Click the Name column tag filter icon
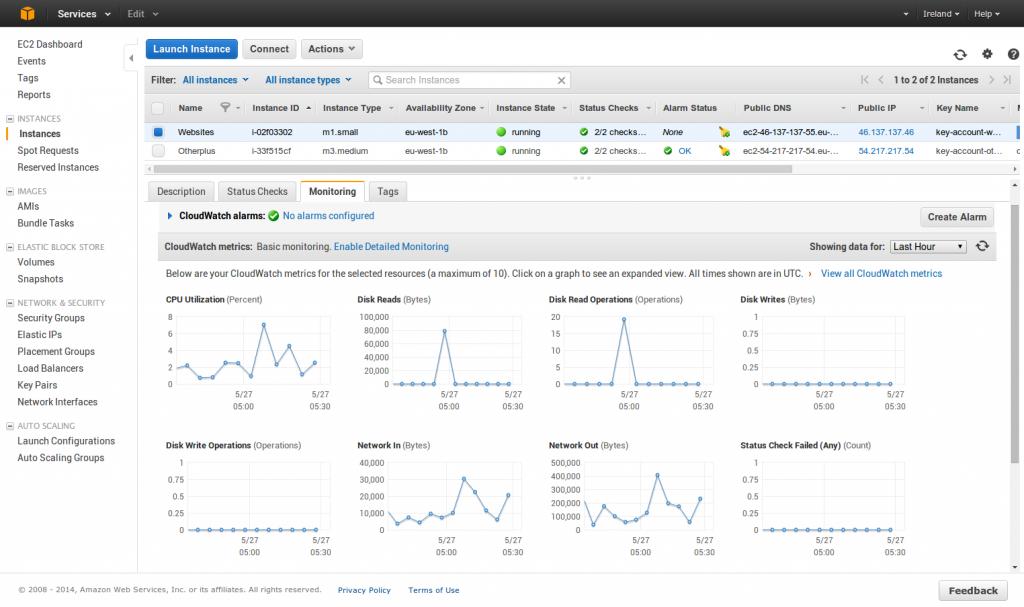 225,107
